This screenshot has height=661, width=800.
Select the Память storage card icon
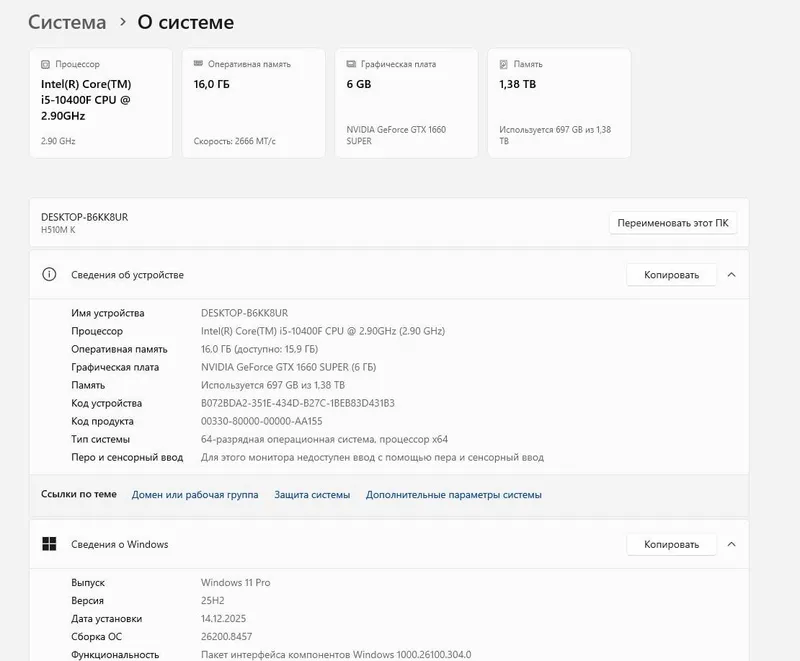504,64
